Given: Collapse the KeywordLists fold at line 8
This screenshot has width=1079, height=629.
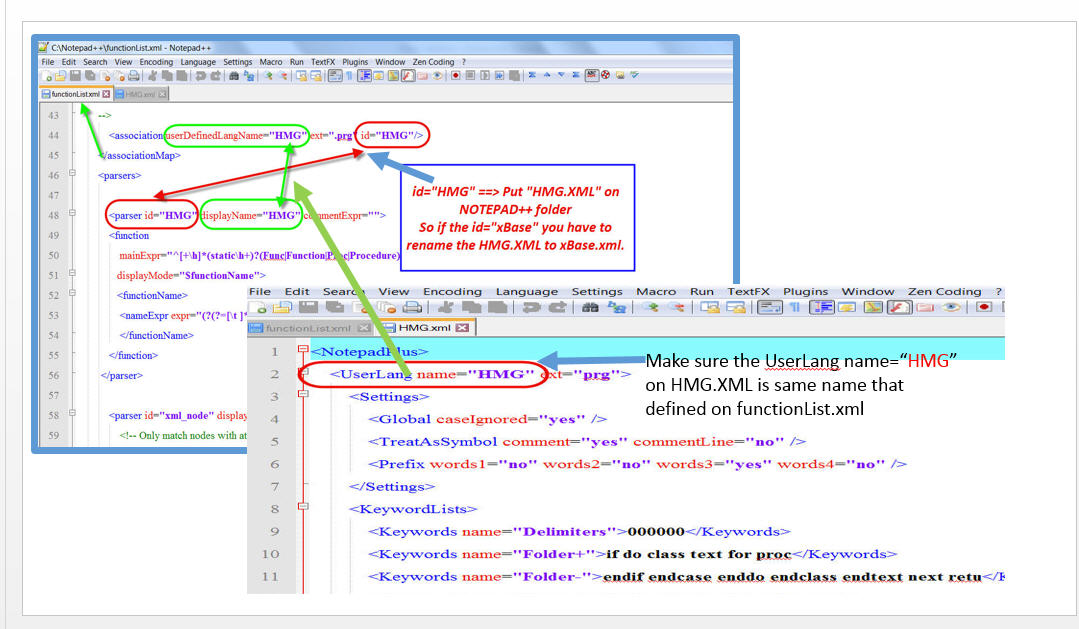Looking at the screenshot, I should 302,504.
